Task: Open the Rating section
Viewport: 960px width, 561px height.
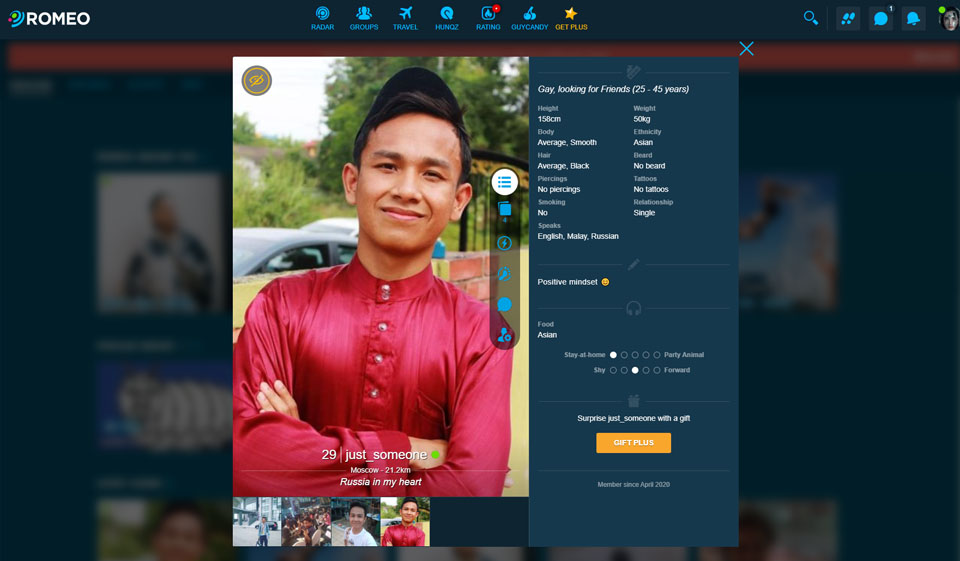Action: [x=488, y=18]
